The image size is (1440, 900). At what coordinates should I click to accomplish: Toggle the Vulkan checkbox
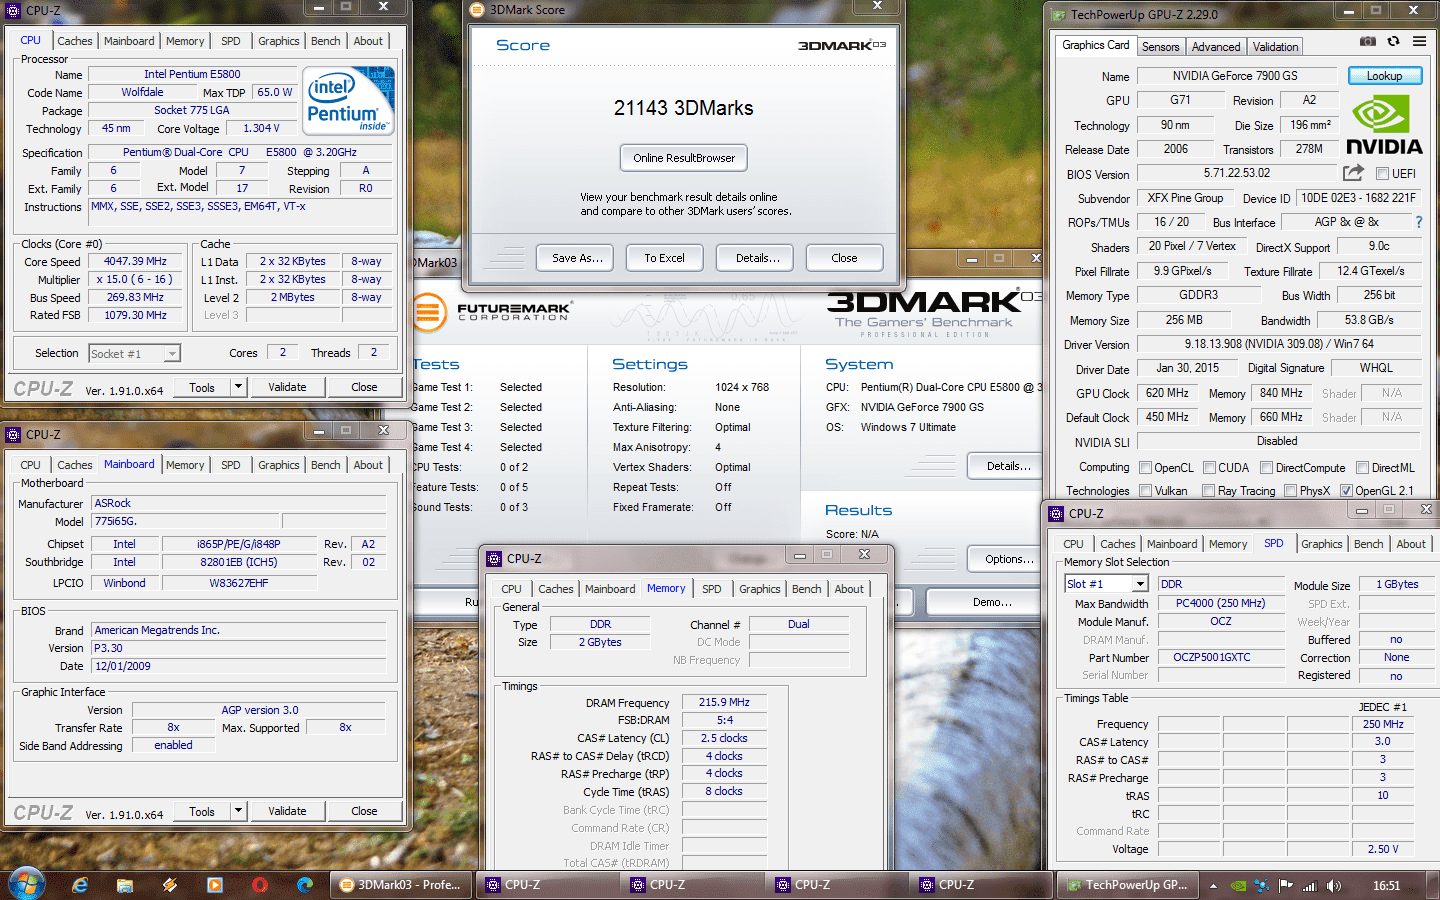pyautogui.click(x=1146, y=491)
